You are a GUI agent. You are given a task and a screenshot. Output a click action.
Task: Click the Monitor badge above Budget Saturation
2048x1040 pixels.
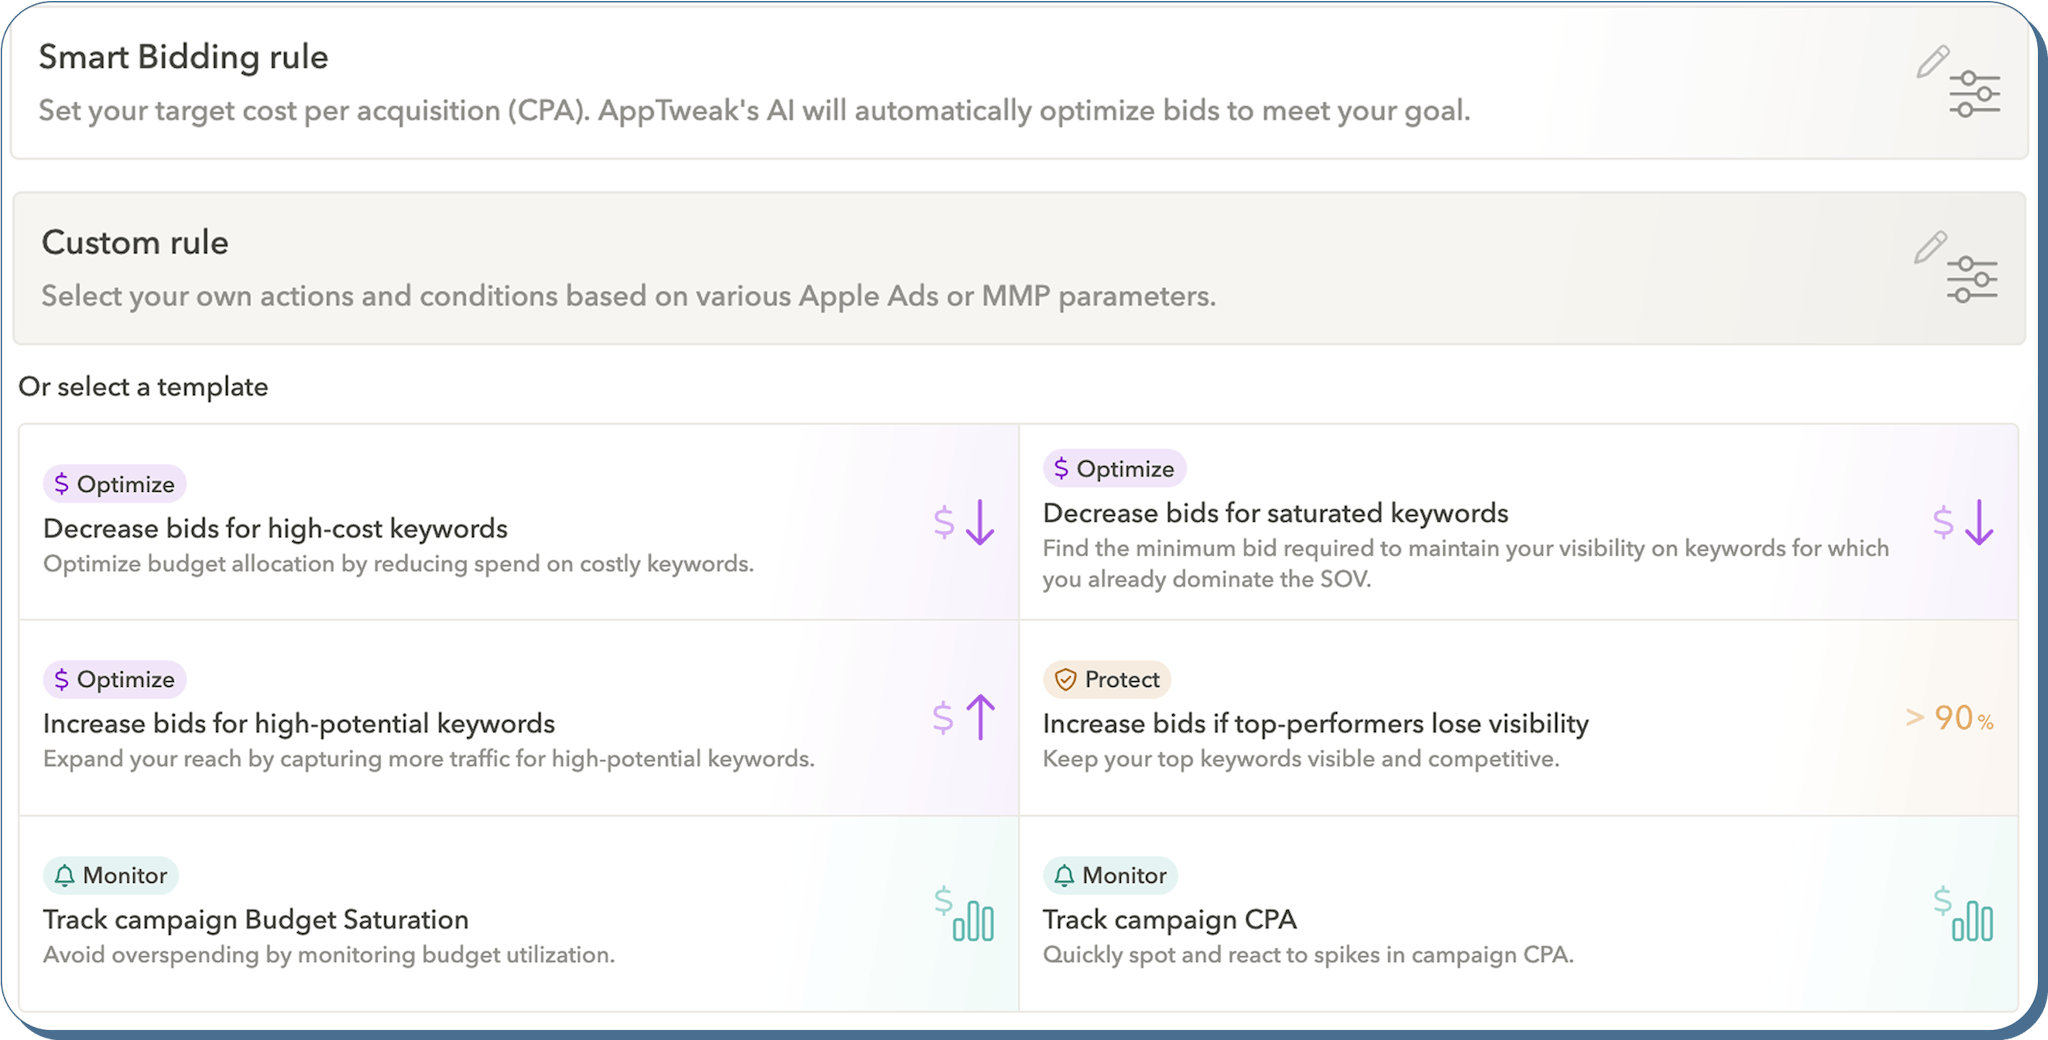pyautogui.click(x=111, y=875)
